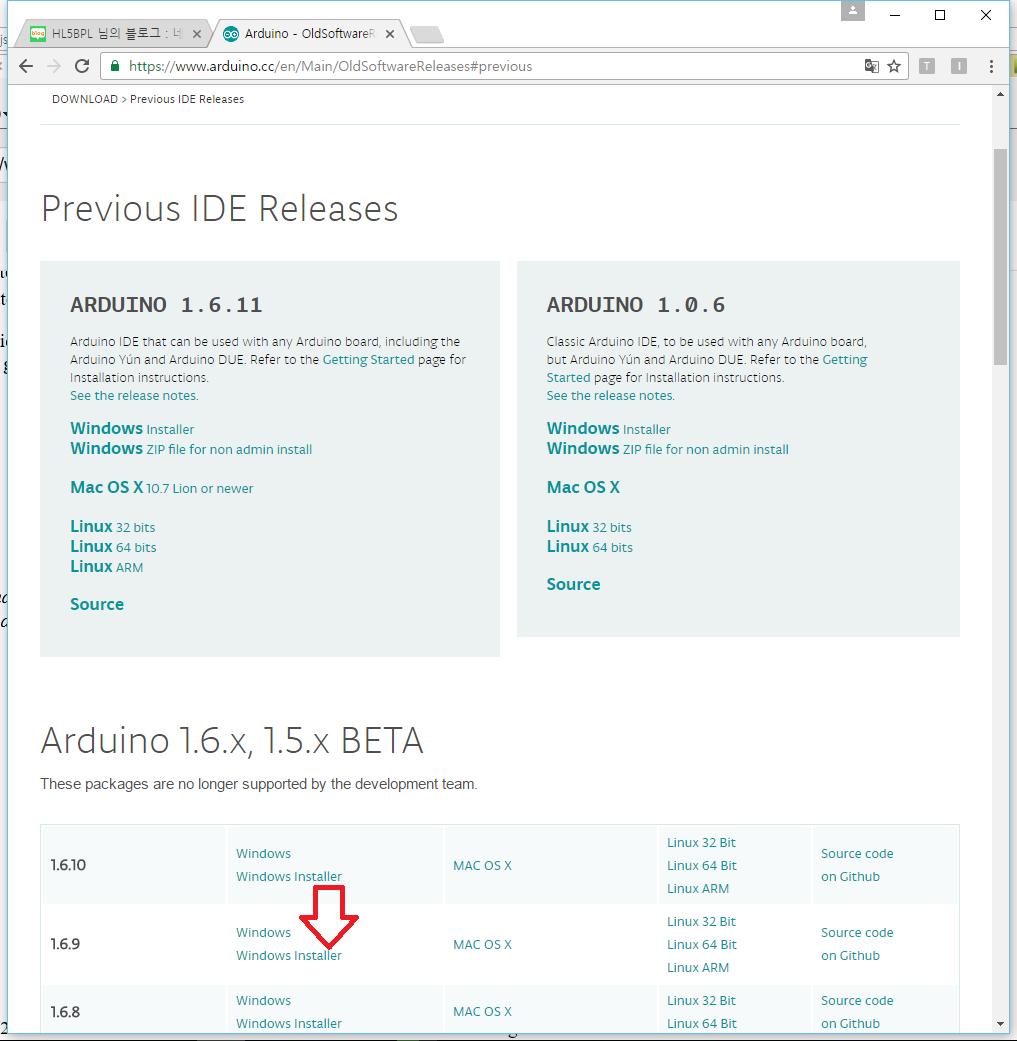Screen dimensions: 1017x1041
Task: Open the translate page icon
Action: [x=872, y=66]
